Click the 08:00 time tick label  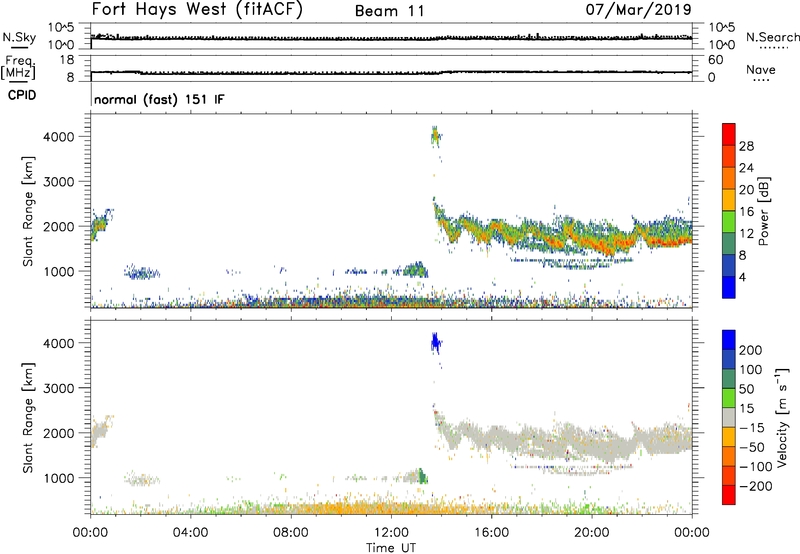(290, 533)
